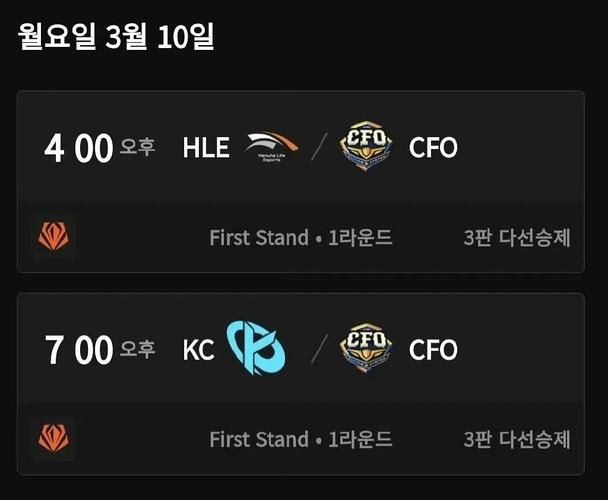Click the slash divider between KC and CFO
The image size is (608, 500).
point(318,349)
